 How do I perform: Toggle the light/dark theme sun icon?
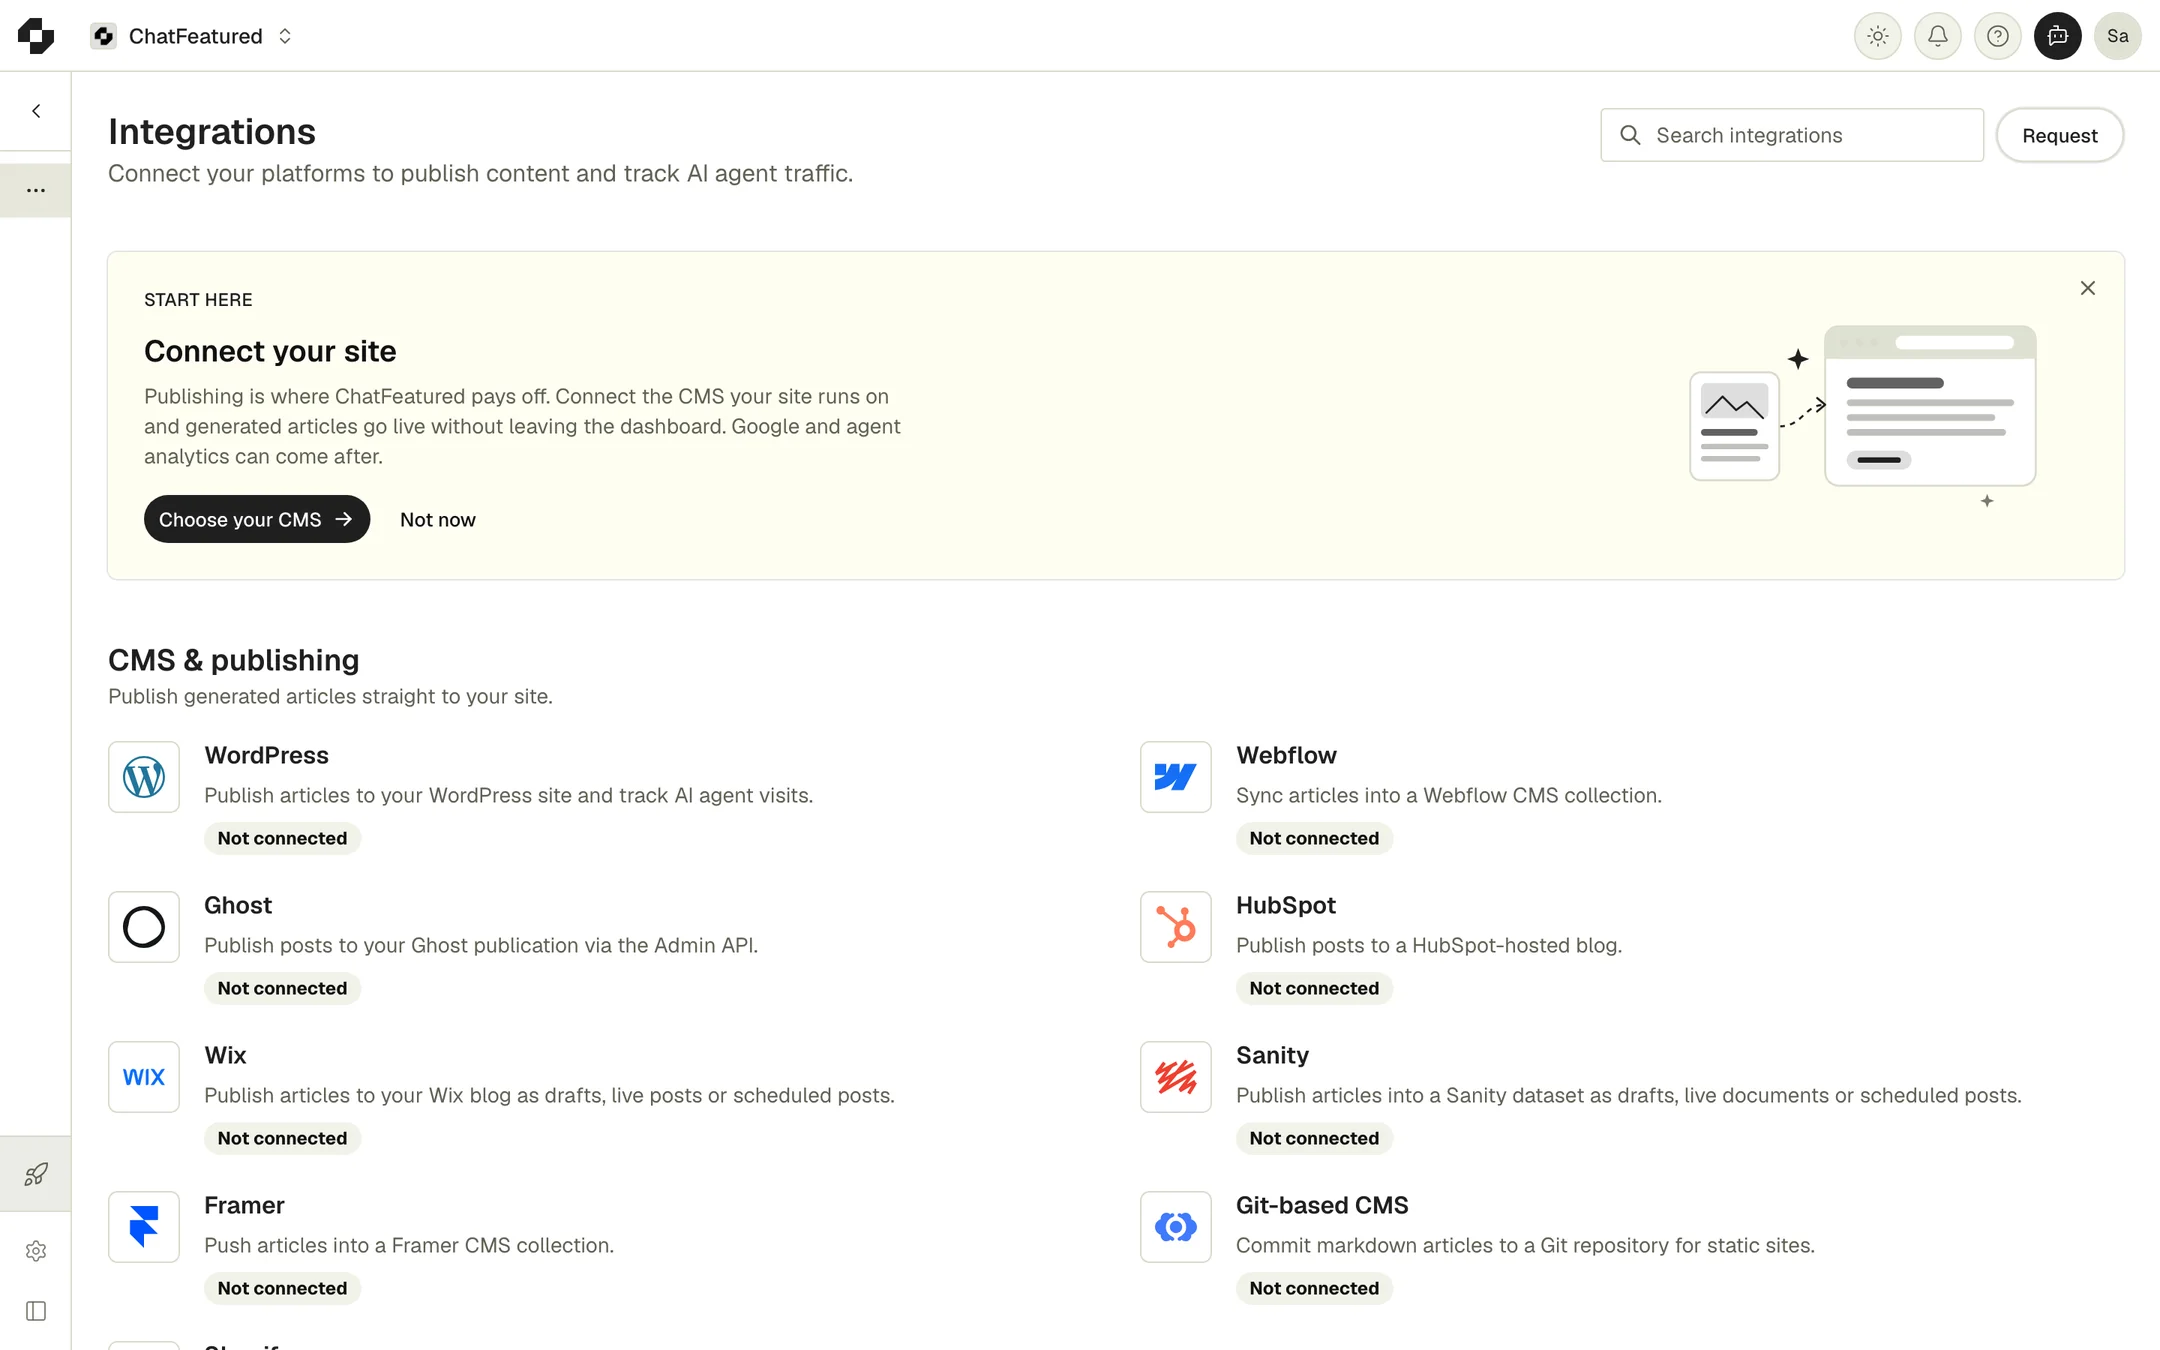point(1877,36)
